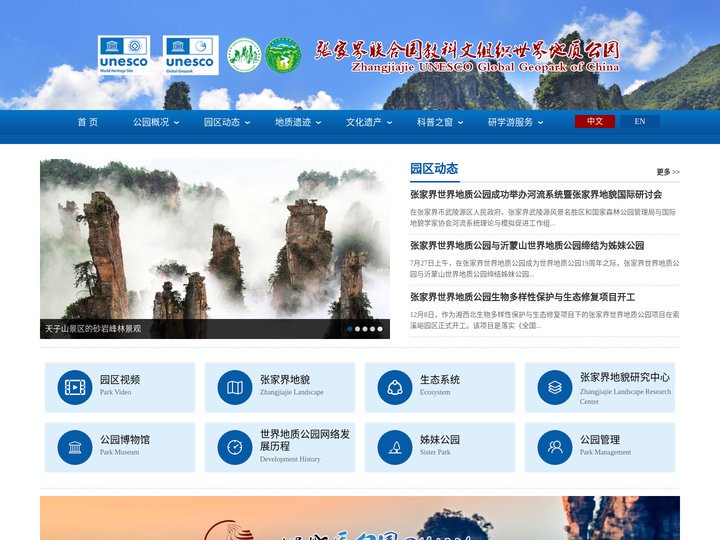720x540 pixels.
Task: Open the 园区视频 Park Video icon
Action: 75,388
